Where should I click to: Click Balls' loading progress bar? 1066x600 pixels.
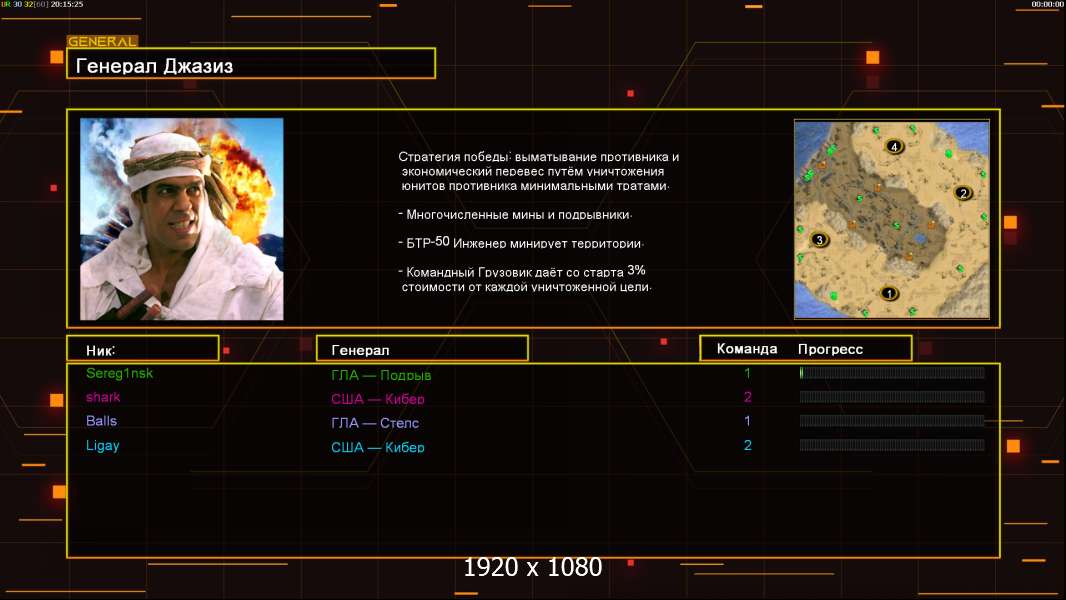(x=892, y=421)
